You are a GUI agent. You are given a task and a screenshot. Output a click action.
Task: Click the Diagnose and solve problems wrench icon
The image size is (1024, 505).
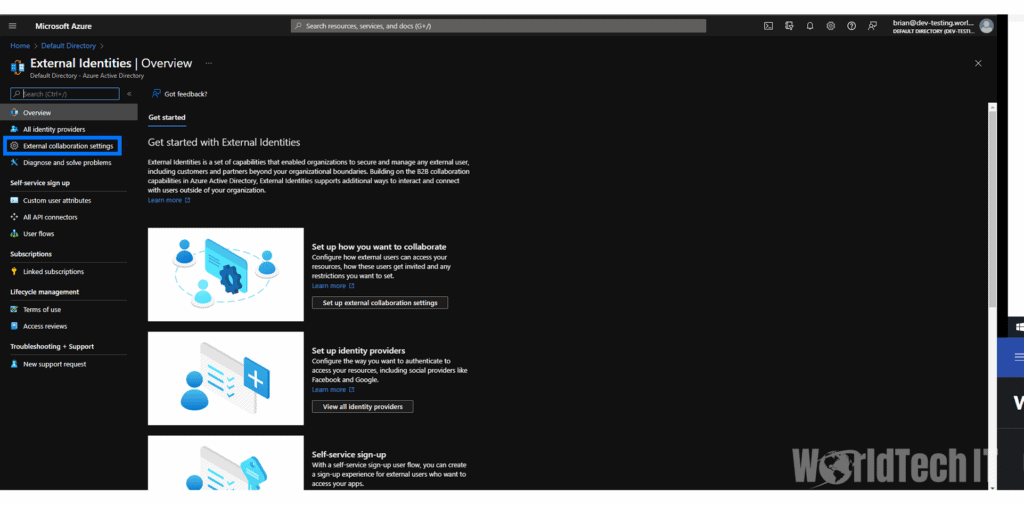[14, 163]
